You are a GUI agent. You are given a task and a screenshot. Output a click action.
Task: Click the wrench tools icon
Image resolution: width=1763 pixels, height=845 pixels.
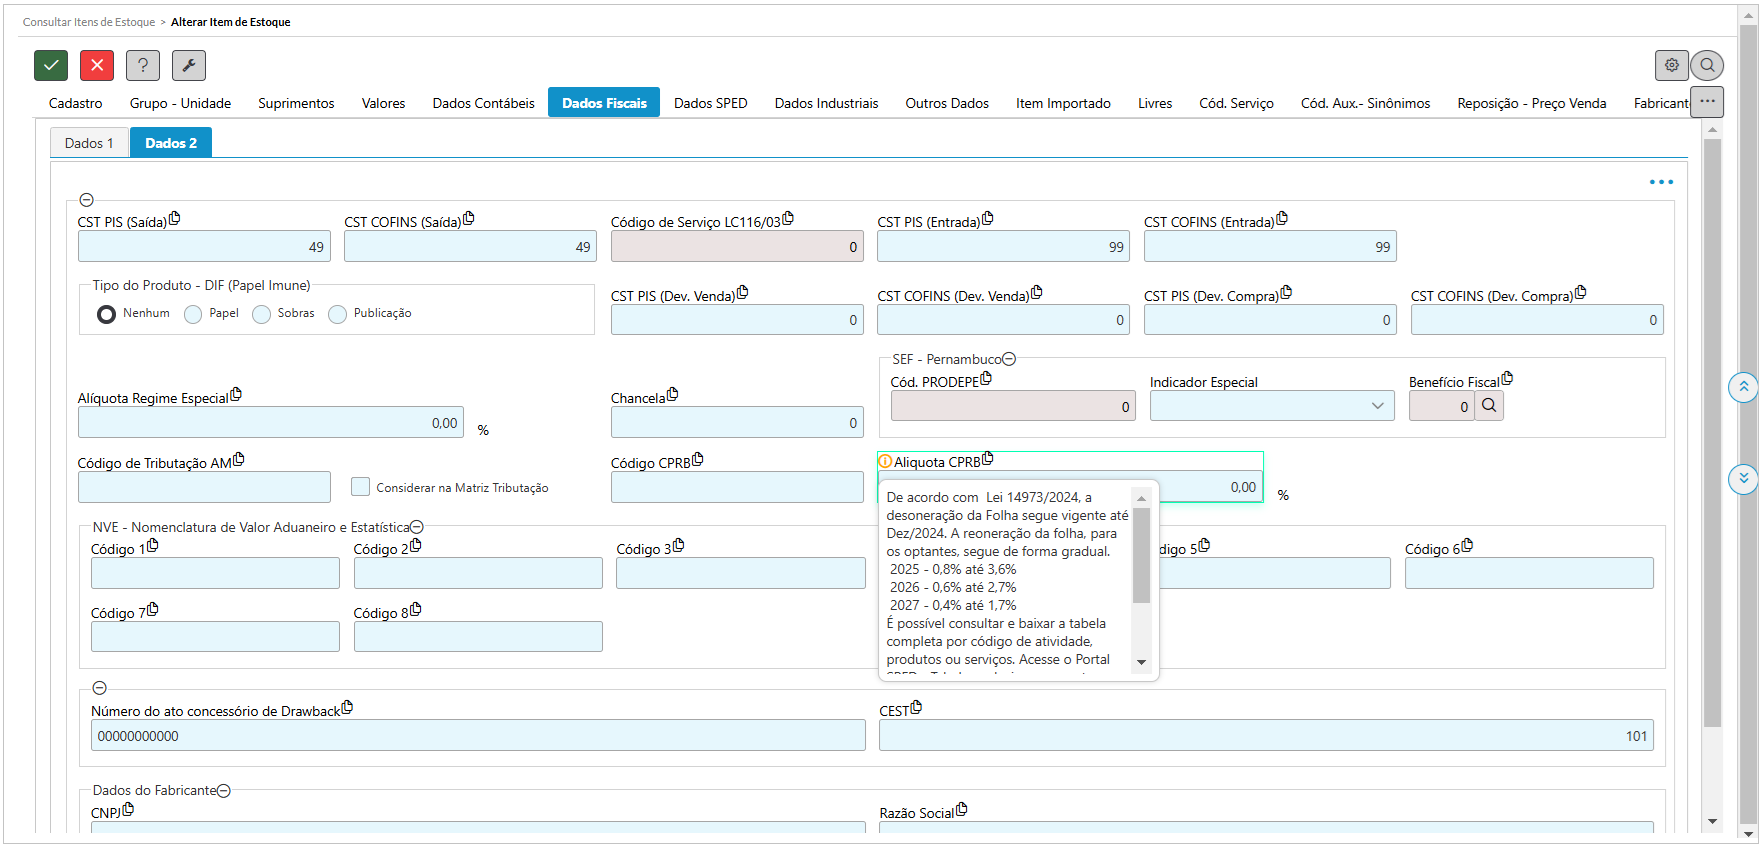coord(189,65)
